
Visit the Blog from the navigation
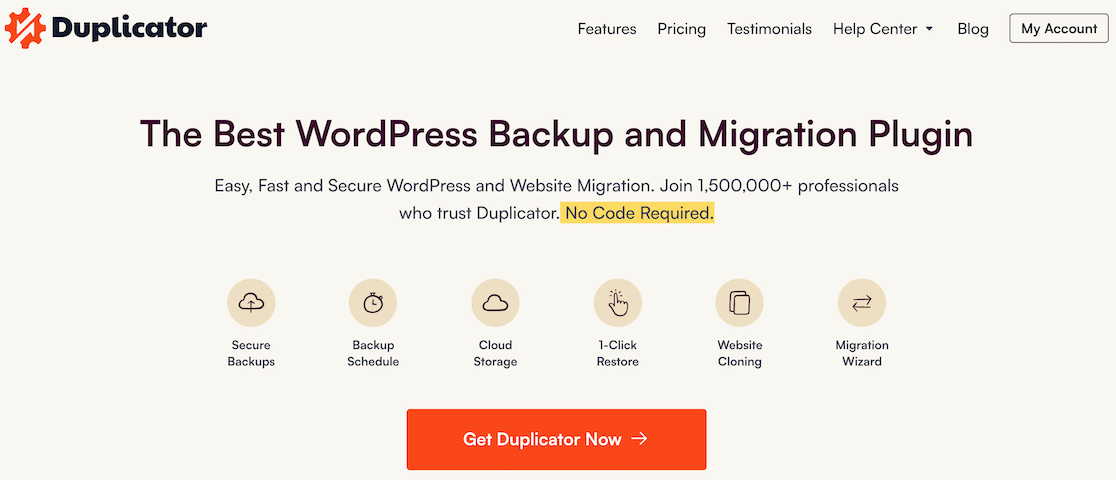tap(973, 29)
